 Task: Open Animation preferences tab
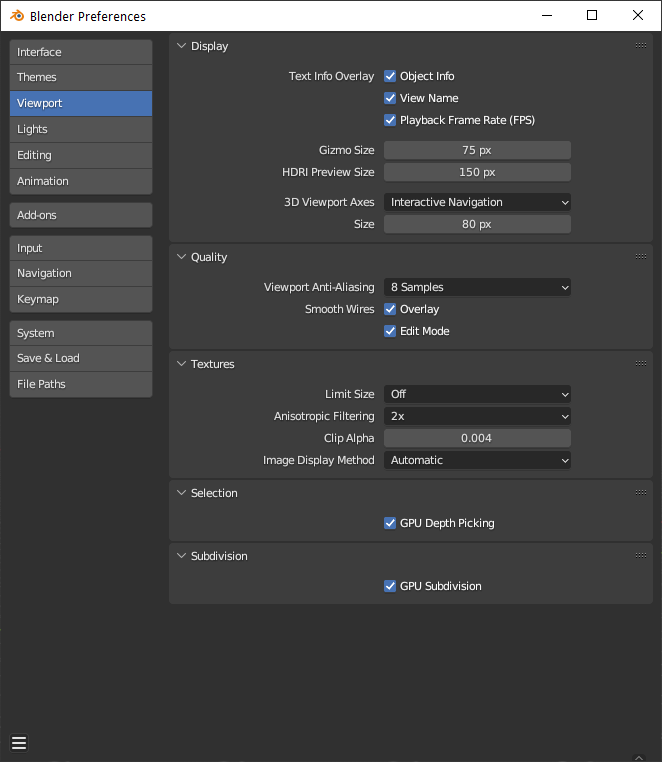[x=81, y=181]
